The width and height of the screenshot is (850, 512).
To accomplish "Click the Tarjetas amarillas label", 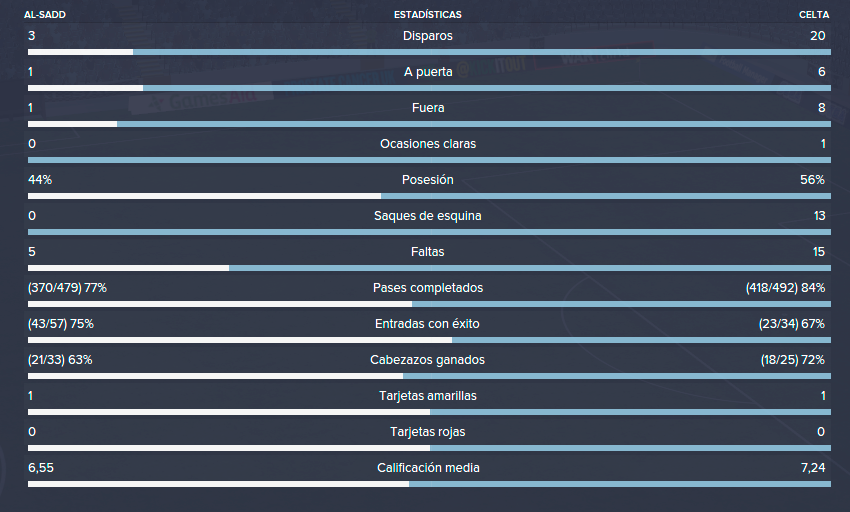I will [x=428, y=396].
